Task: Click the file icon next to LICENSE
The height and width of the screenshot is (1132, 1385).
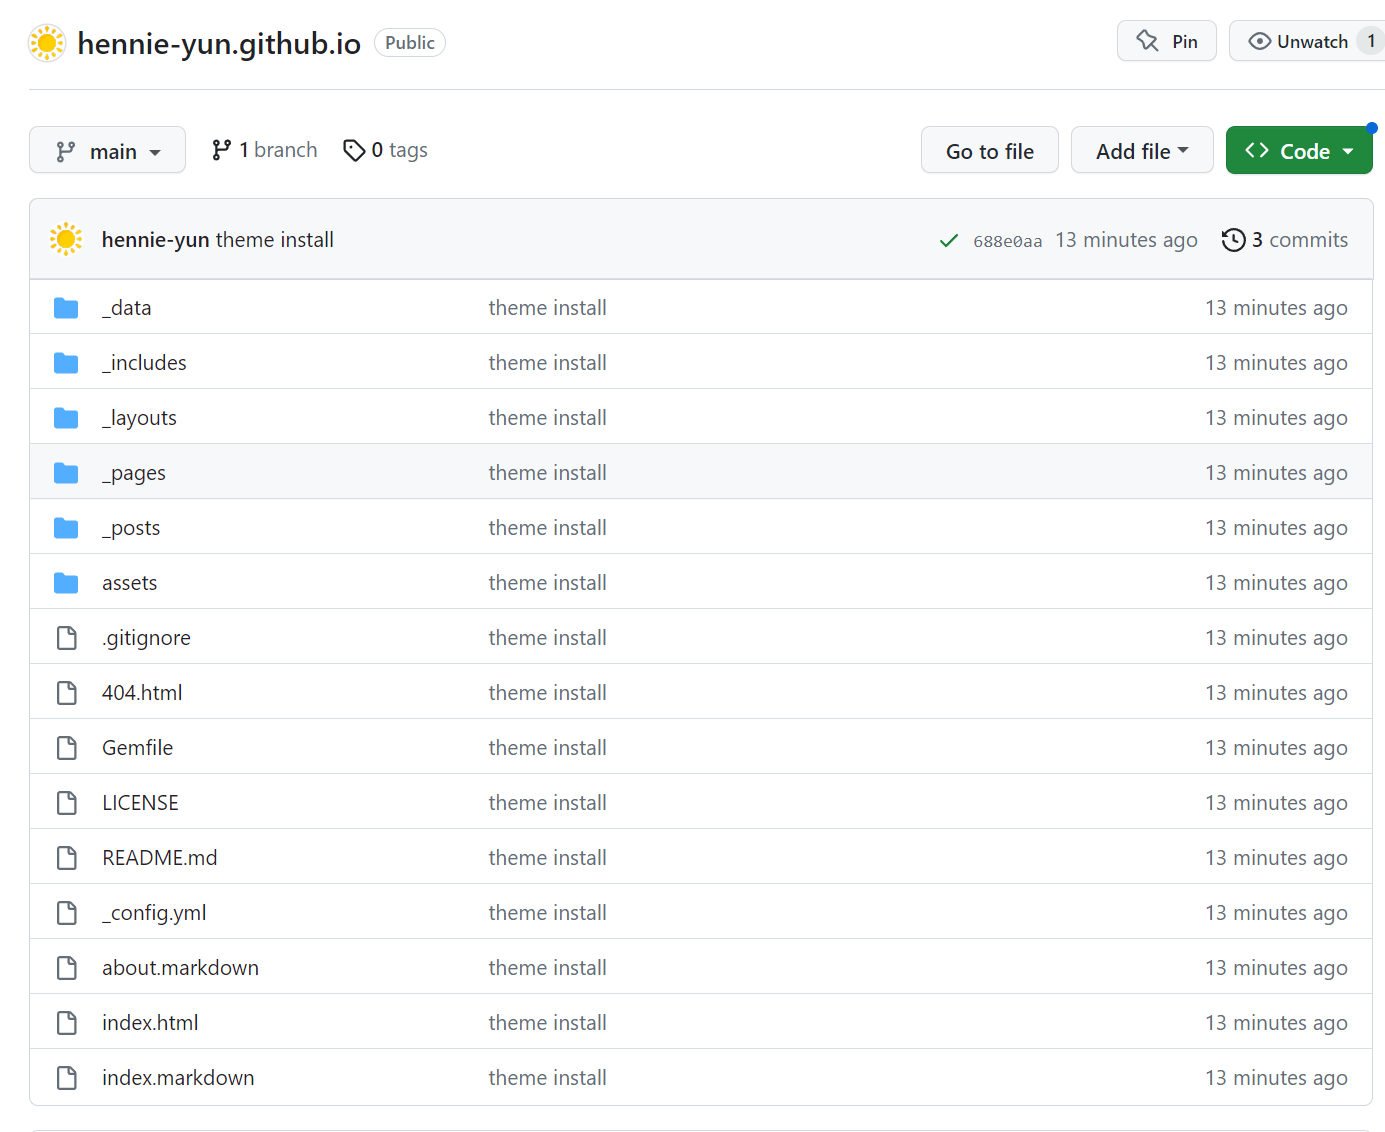Action: [x=67, y=803]
